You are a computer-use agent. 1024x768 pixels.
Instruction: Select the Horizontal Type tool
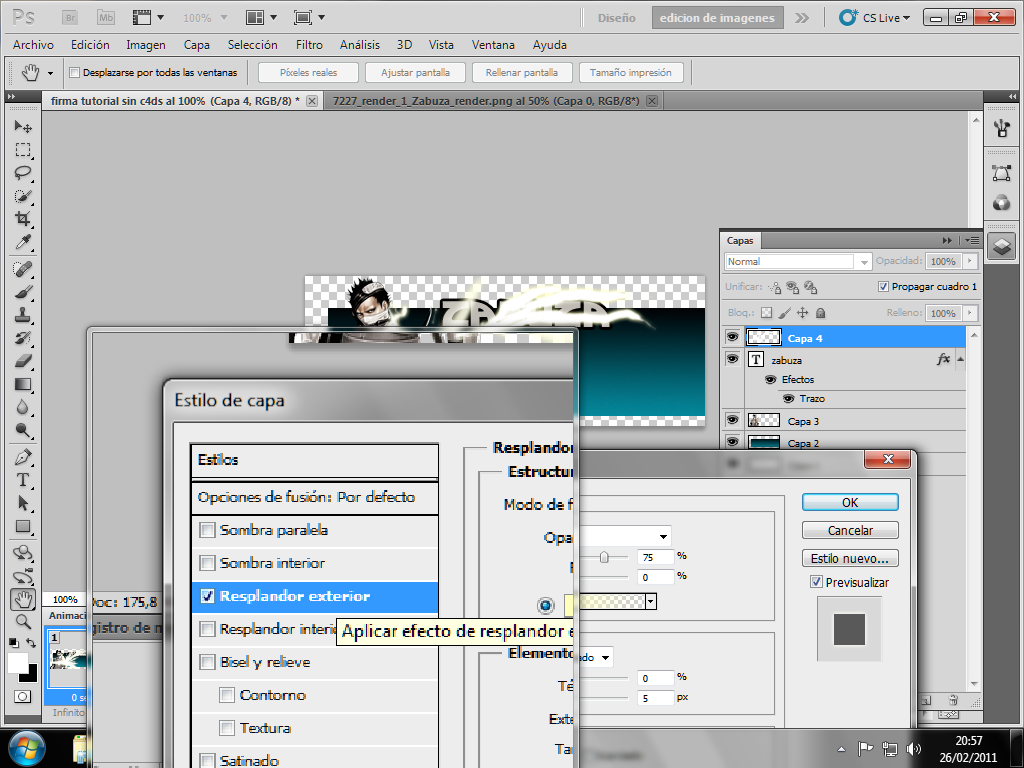(23, 480)
